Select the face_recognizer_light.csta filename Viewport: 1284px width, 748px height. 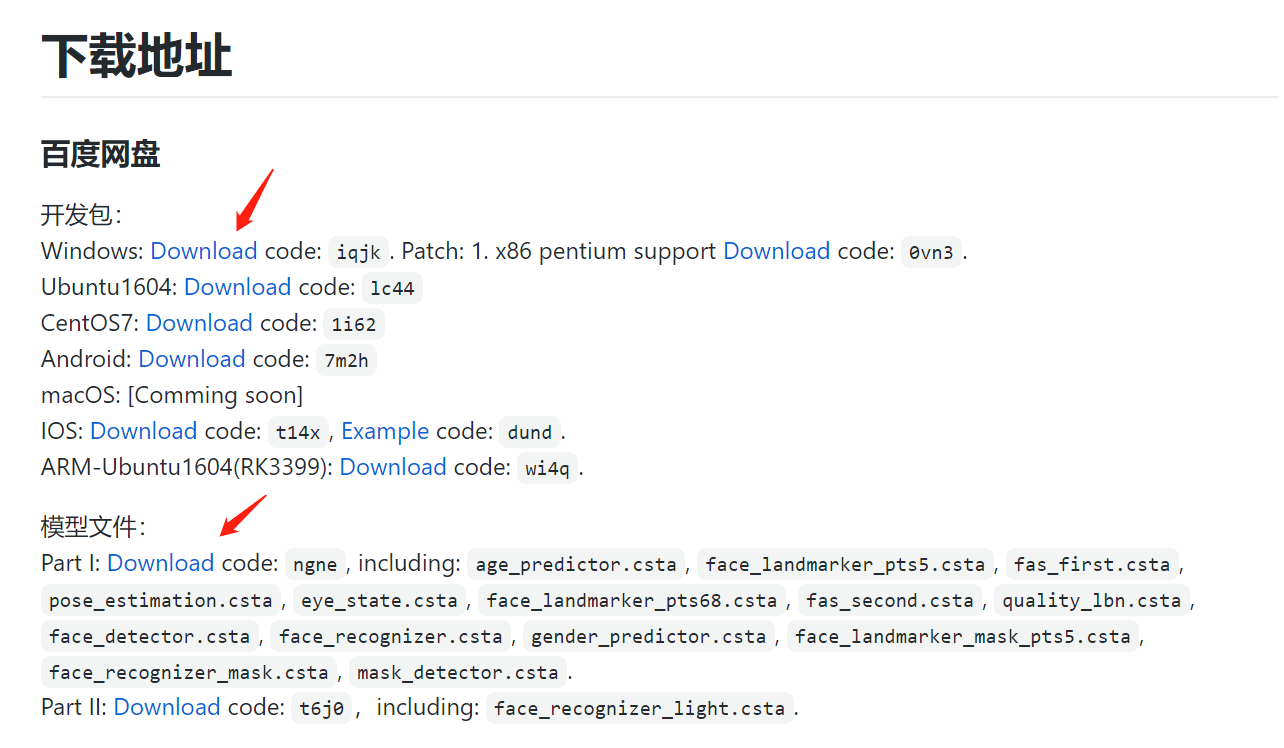[639, 709]
